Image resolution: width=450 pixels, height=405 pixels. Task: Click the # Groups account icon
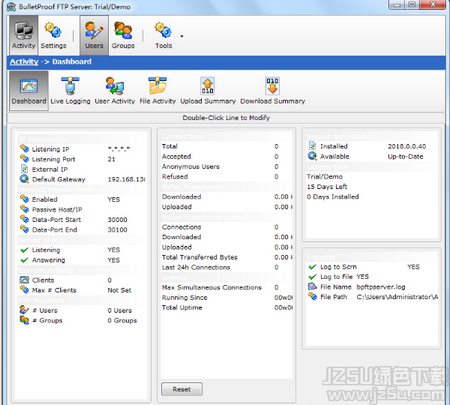[24, 320]
